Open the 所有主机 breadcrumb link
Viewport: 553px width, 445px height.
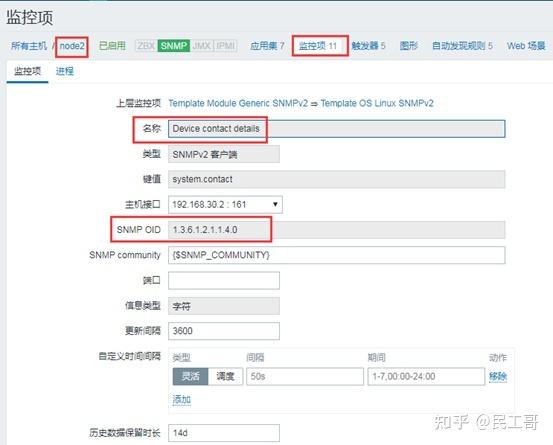[x=29, y=46]
